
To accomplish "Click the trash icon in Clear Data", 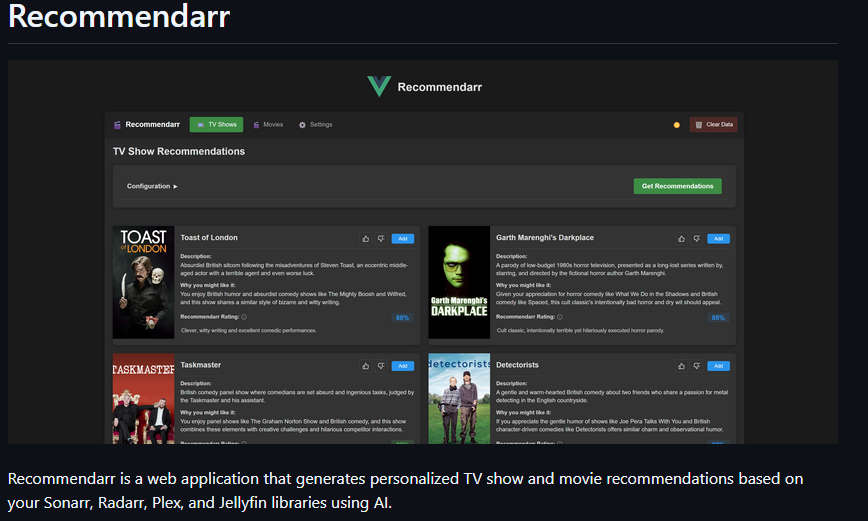I will click(699, 125).
